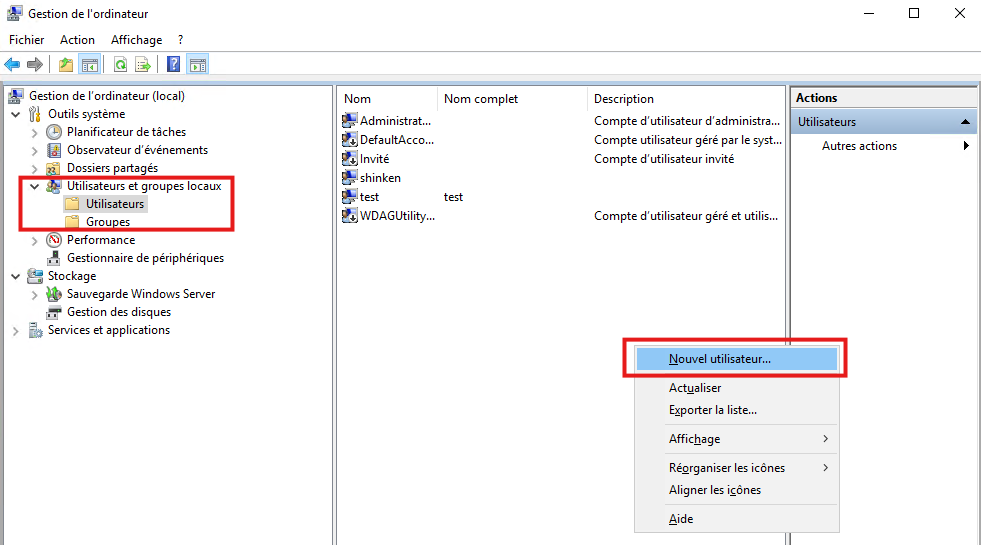Select the Planificateur de tâches clock icon
Screen dimensions: 981x545
[54, 132]
